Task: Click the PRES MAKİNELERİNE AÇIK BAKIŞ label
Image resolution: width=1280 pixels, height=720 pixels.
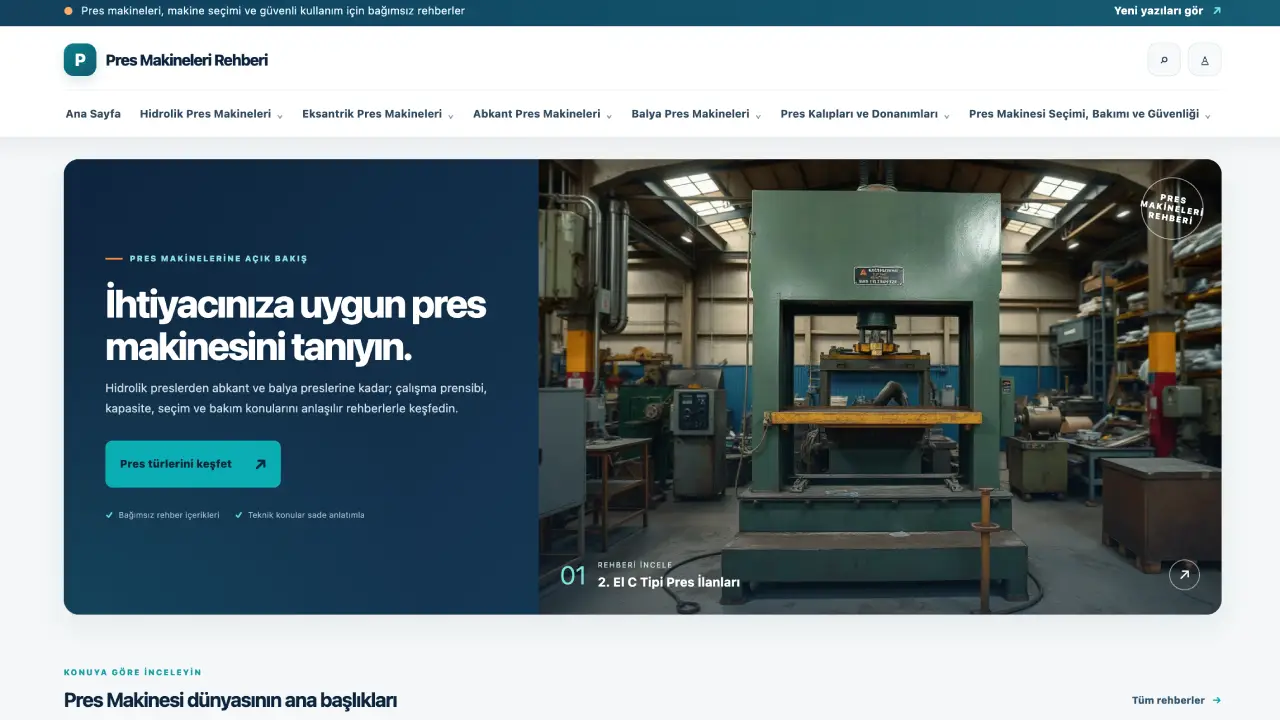Action: [218, 258]
